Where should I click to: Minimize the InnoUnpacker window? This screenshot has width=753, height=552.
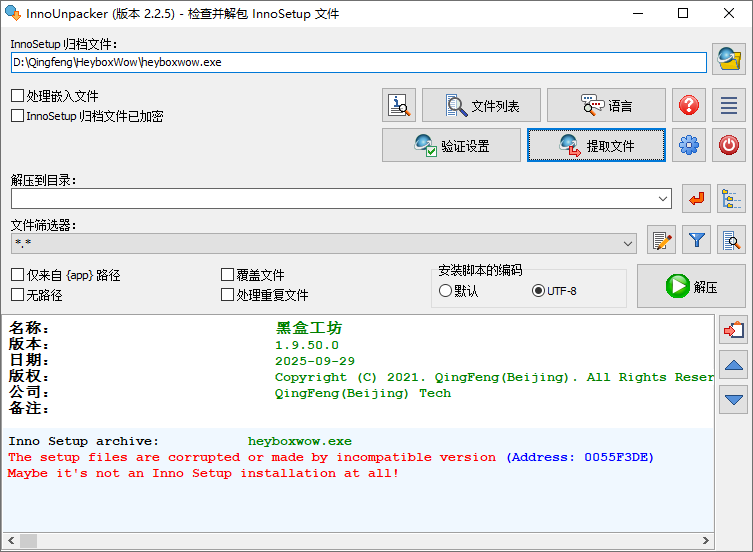pos(638,13)
